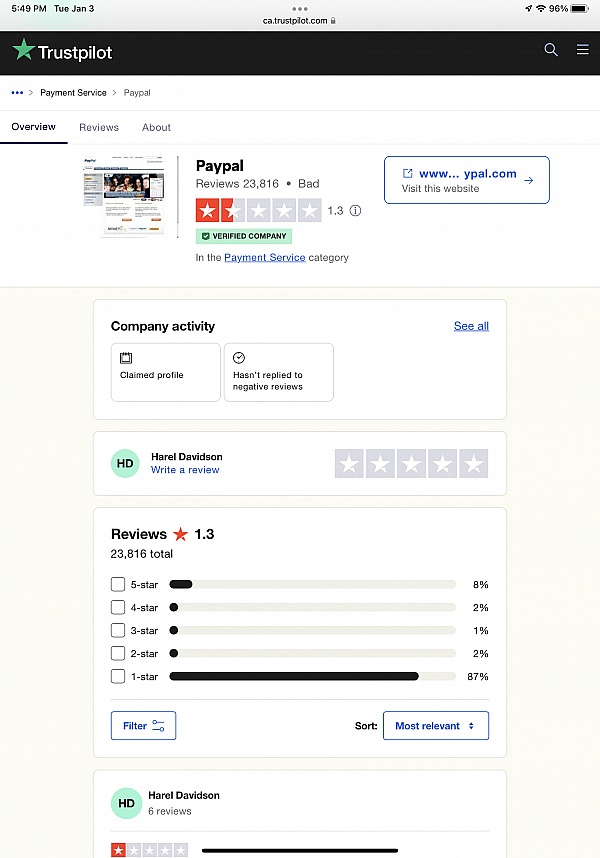Viewport: 600px width, 858px height.
Task: Open the About tab
Action: [156, 127]
